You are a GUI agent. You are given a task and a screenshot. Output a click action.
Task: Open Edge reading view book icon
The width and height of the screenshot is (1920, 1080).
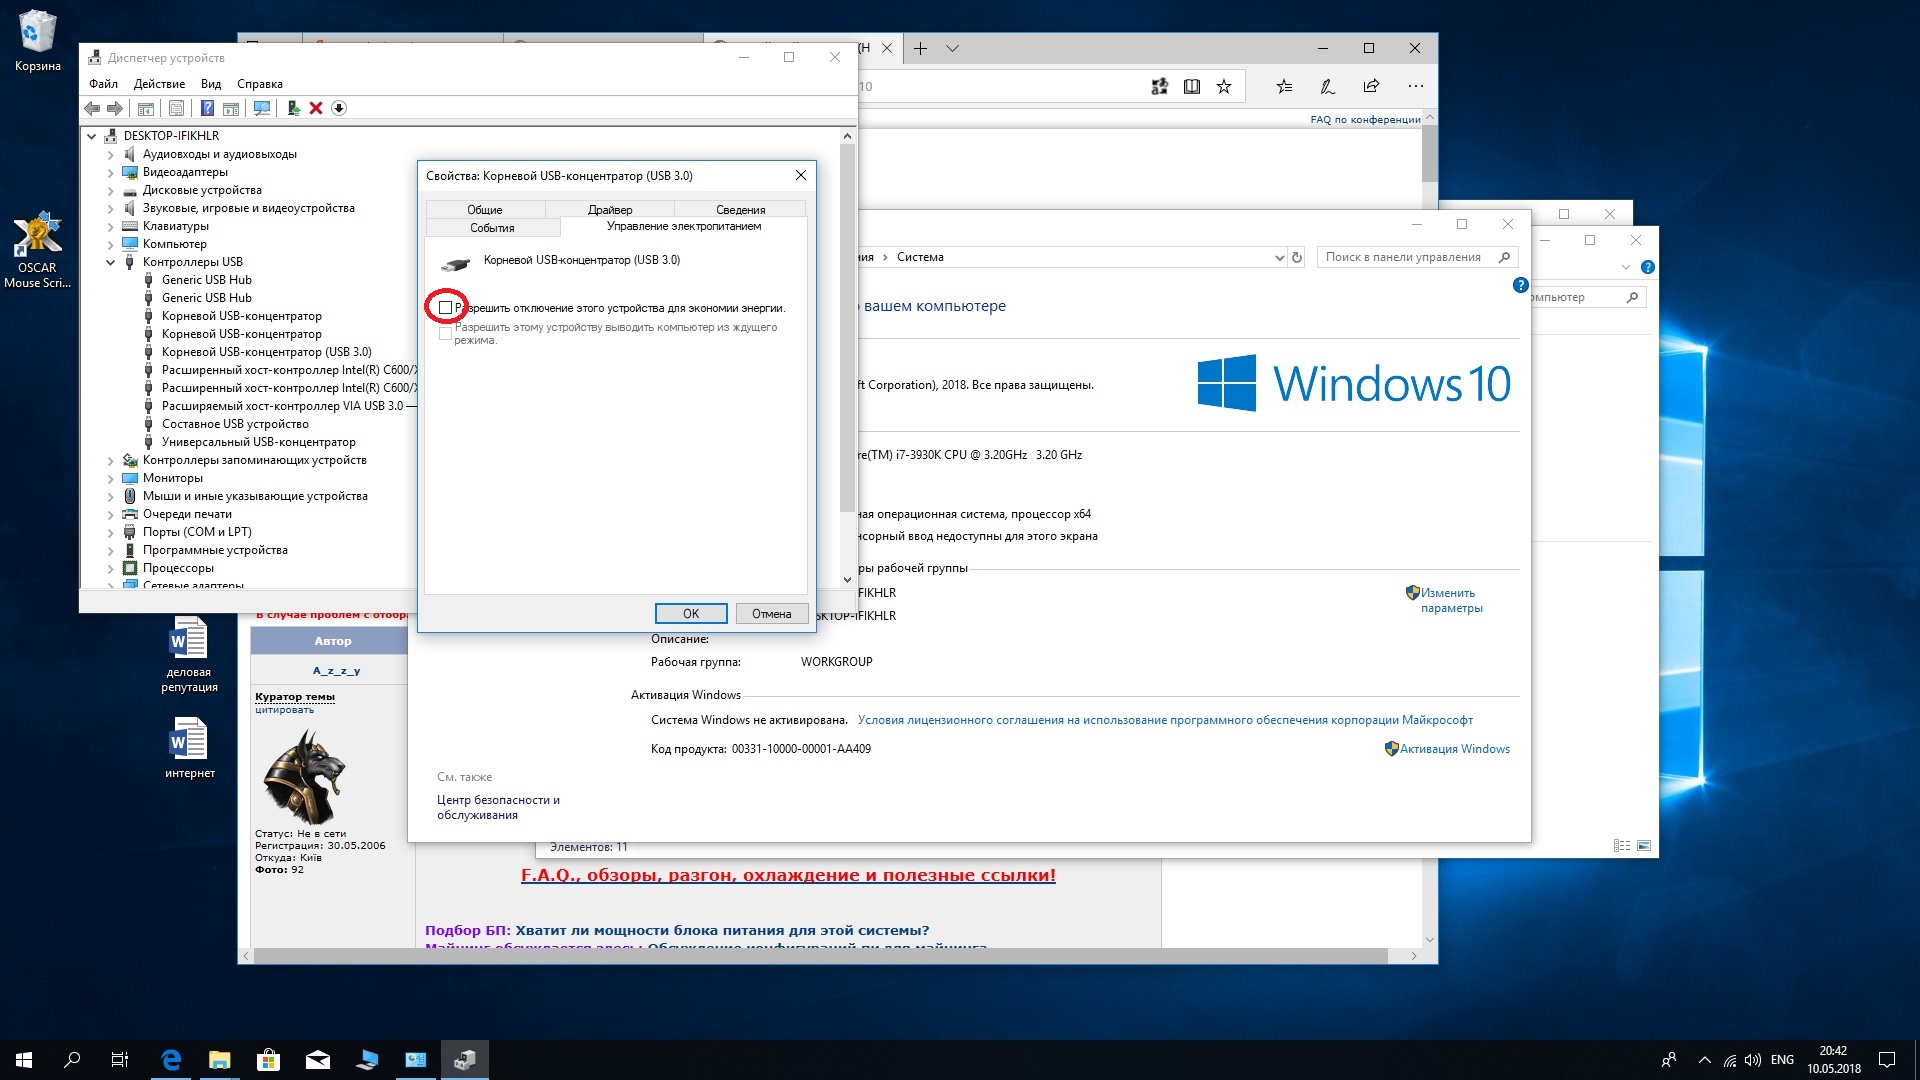pos(1192,87)
